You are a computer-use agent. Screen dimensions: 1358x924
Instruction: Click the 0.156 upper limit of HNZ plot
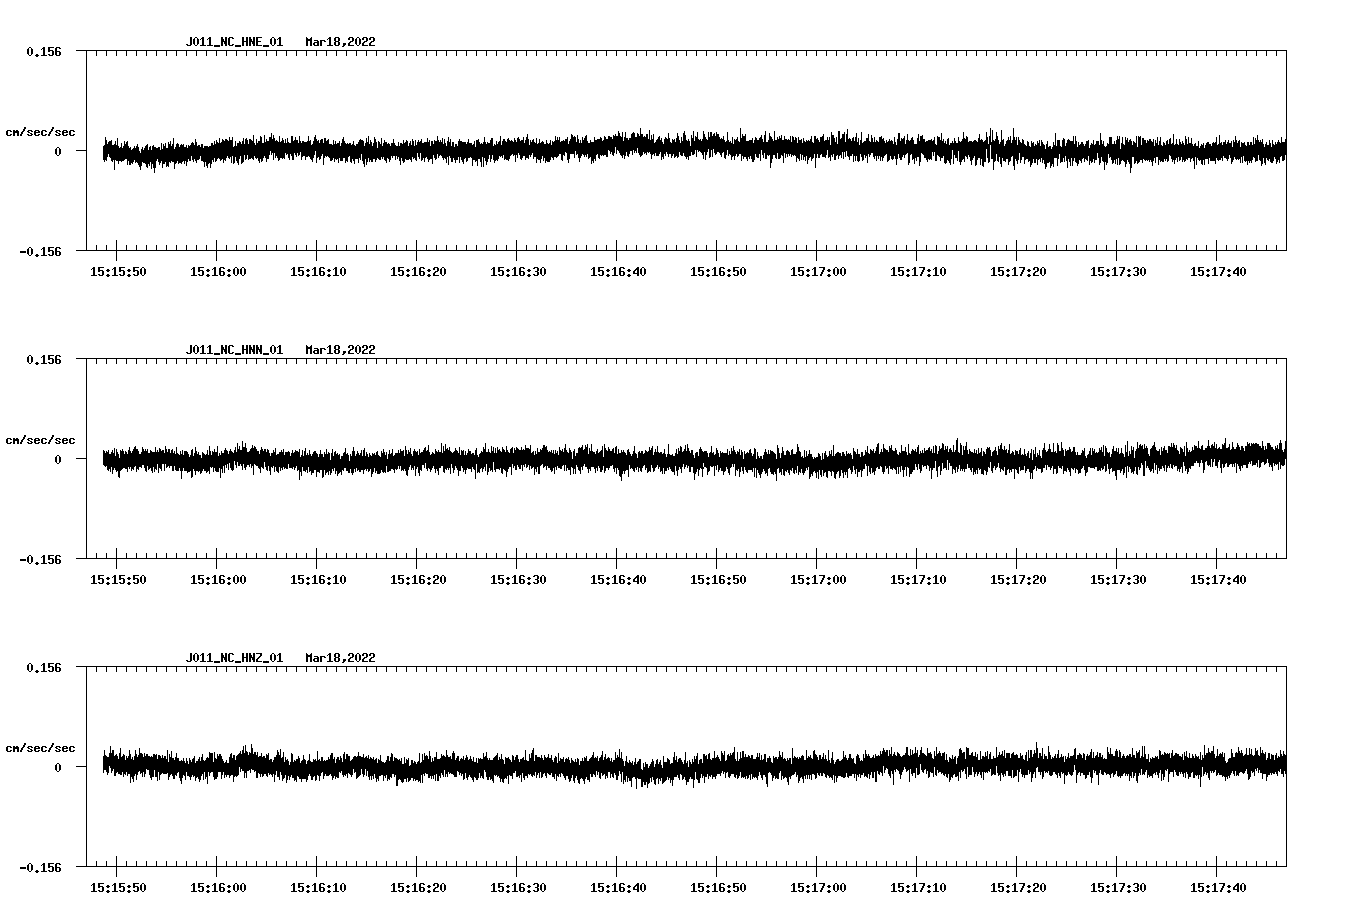click(x=43, y=667)
